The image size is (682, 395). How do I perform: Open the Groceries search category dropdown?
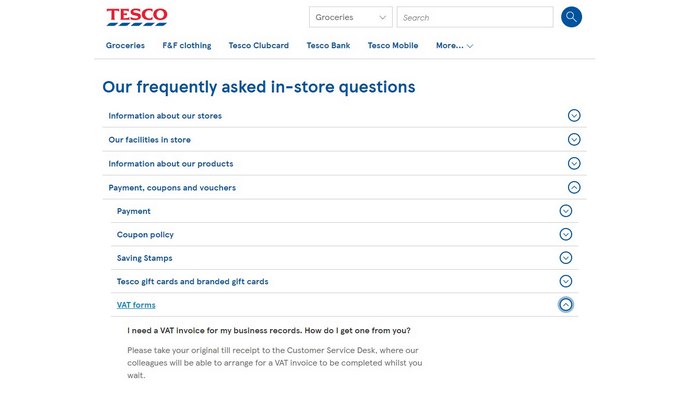(x=351, y=17)
